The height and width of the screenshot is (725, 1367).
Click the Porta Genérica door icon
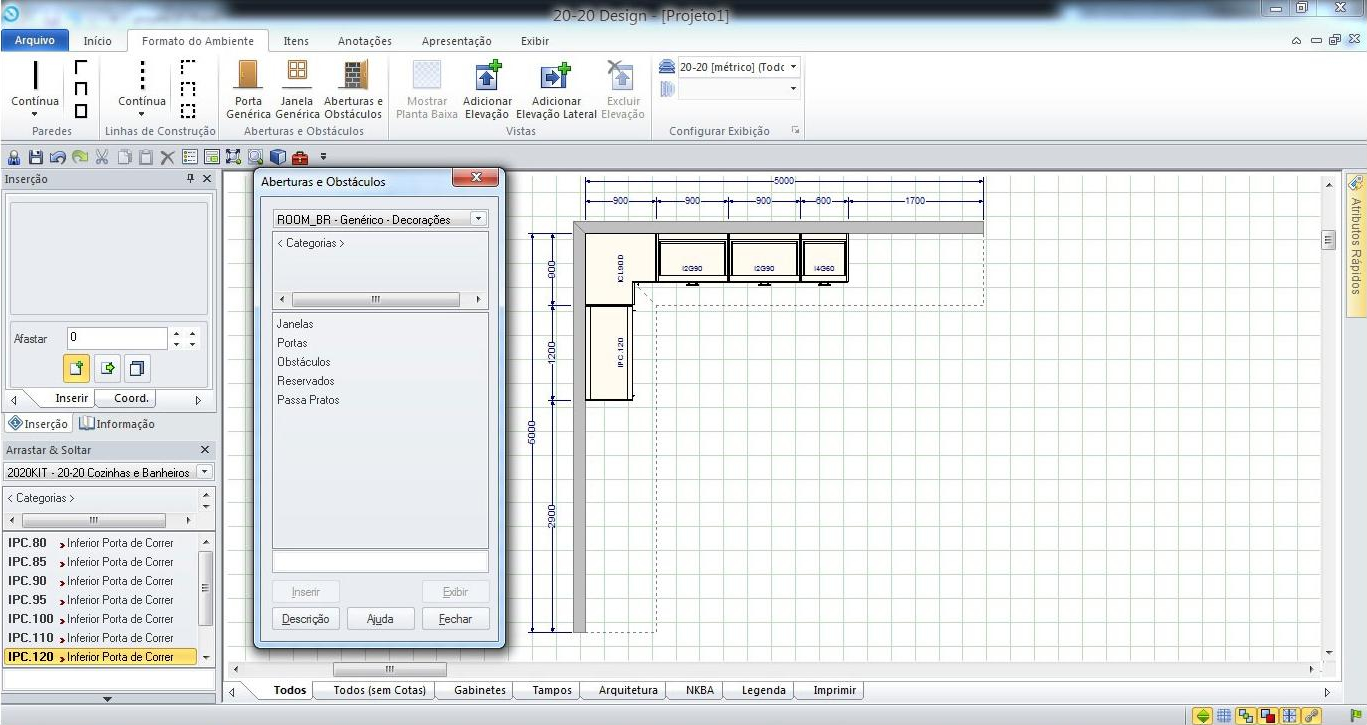click(248, 75)
